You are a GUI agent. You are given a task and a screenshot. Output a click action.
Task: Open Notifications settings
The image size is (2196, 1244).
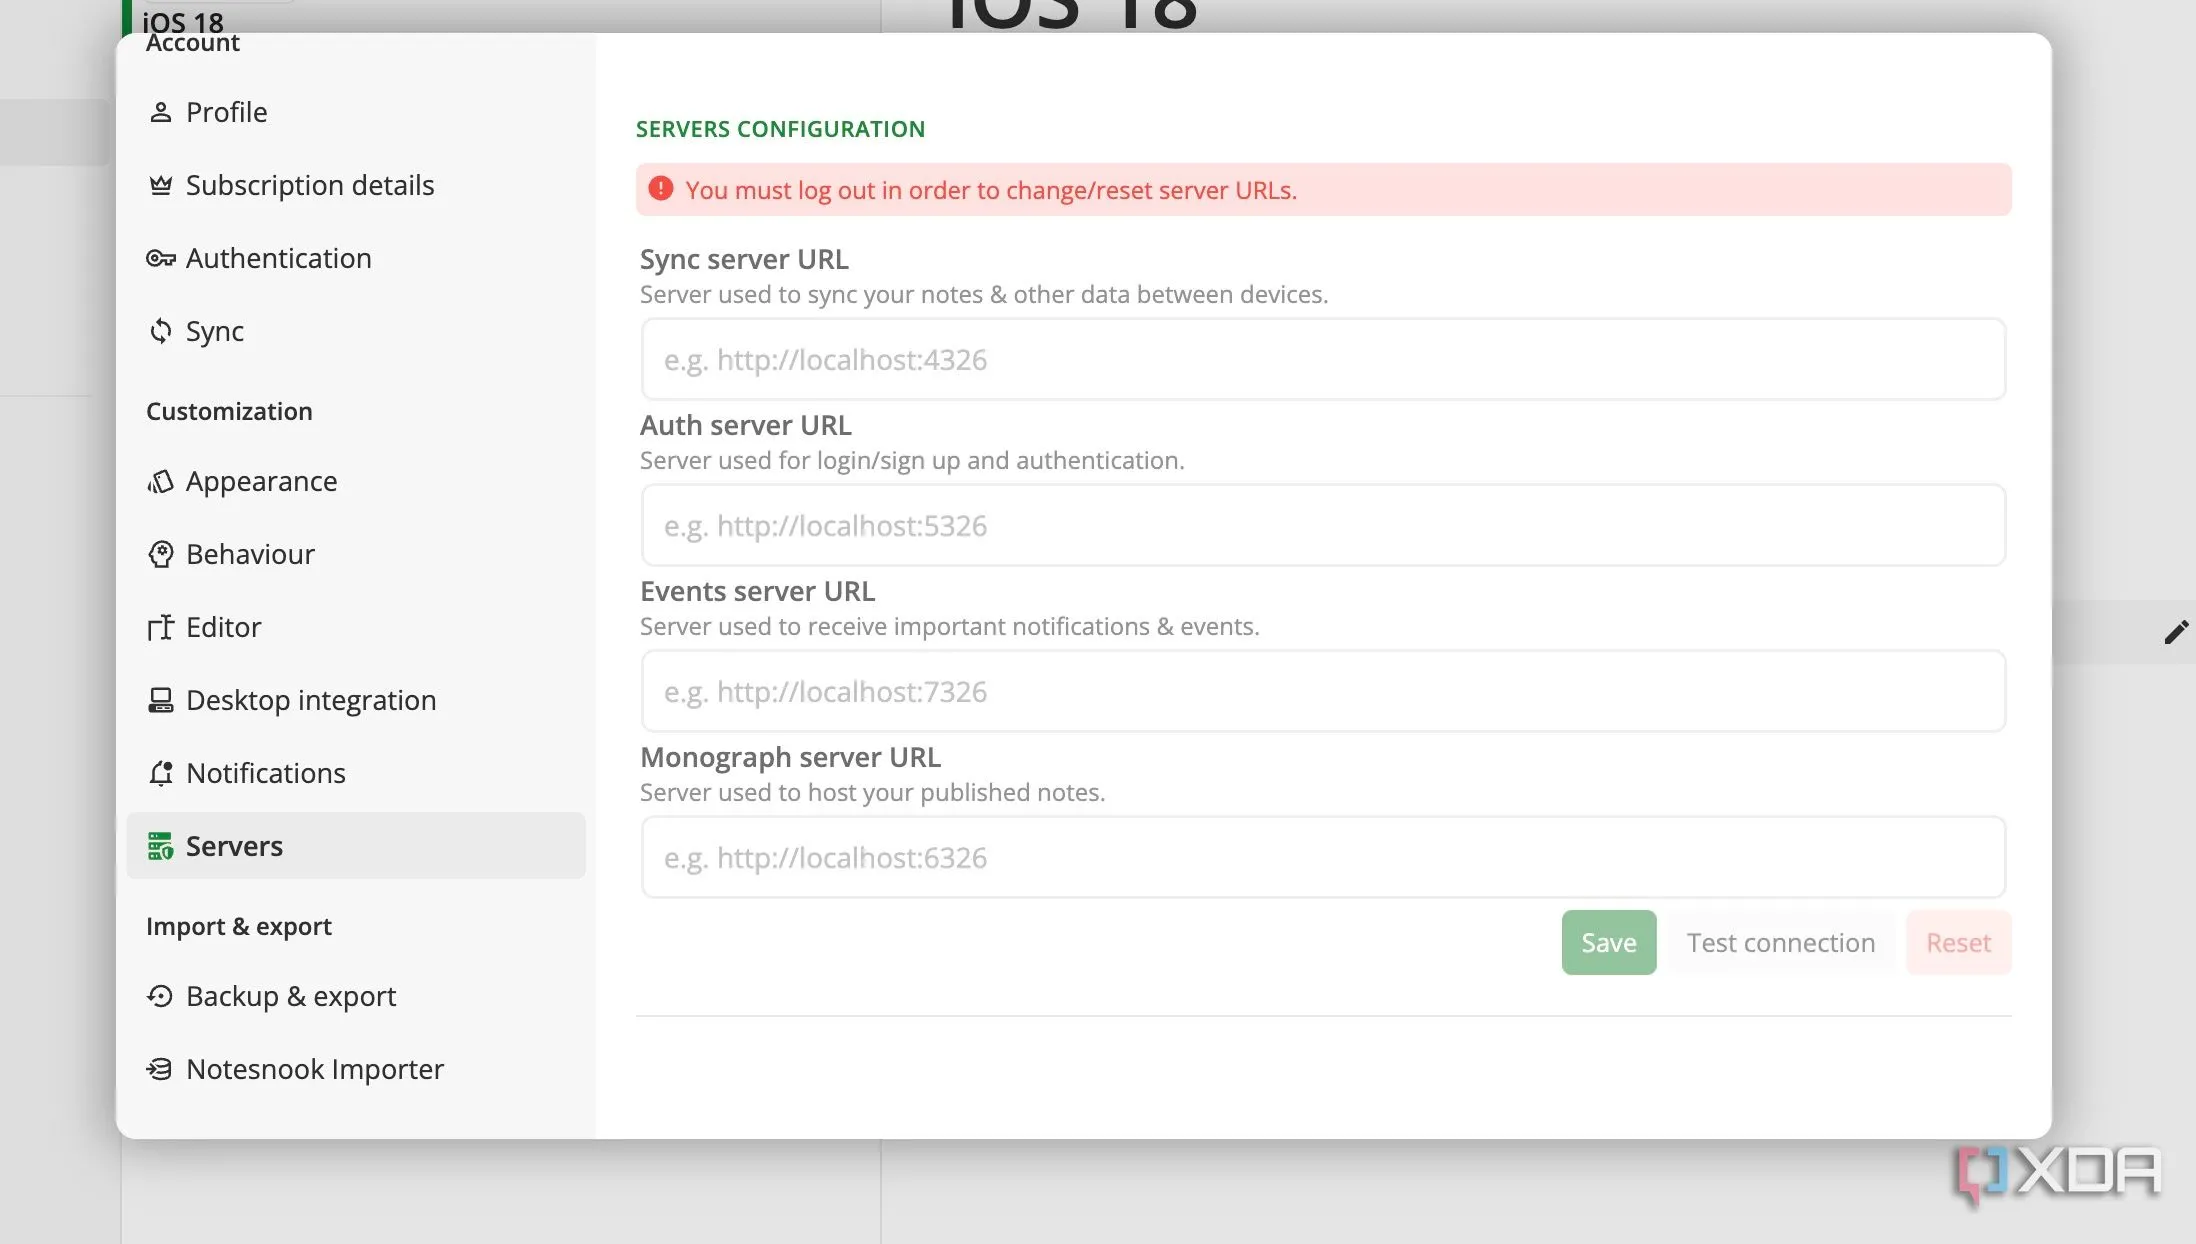coord(356,773)
